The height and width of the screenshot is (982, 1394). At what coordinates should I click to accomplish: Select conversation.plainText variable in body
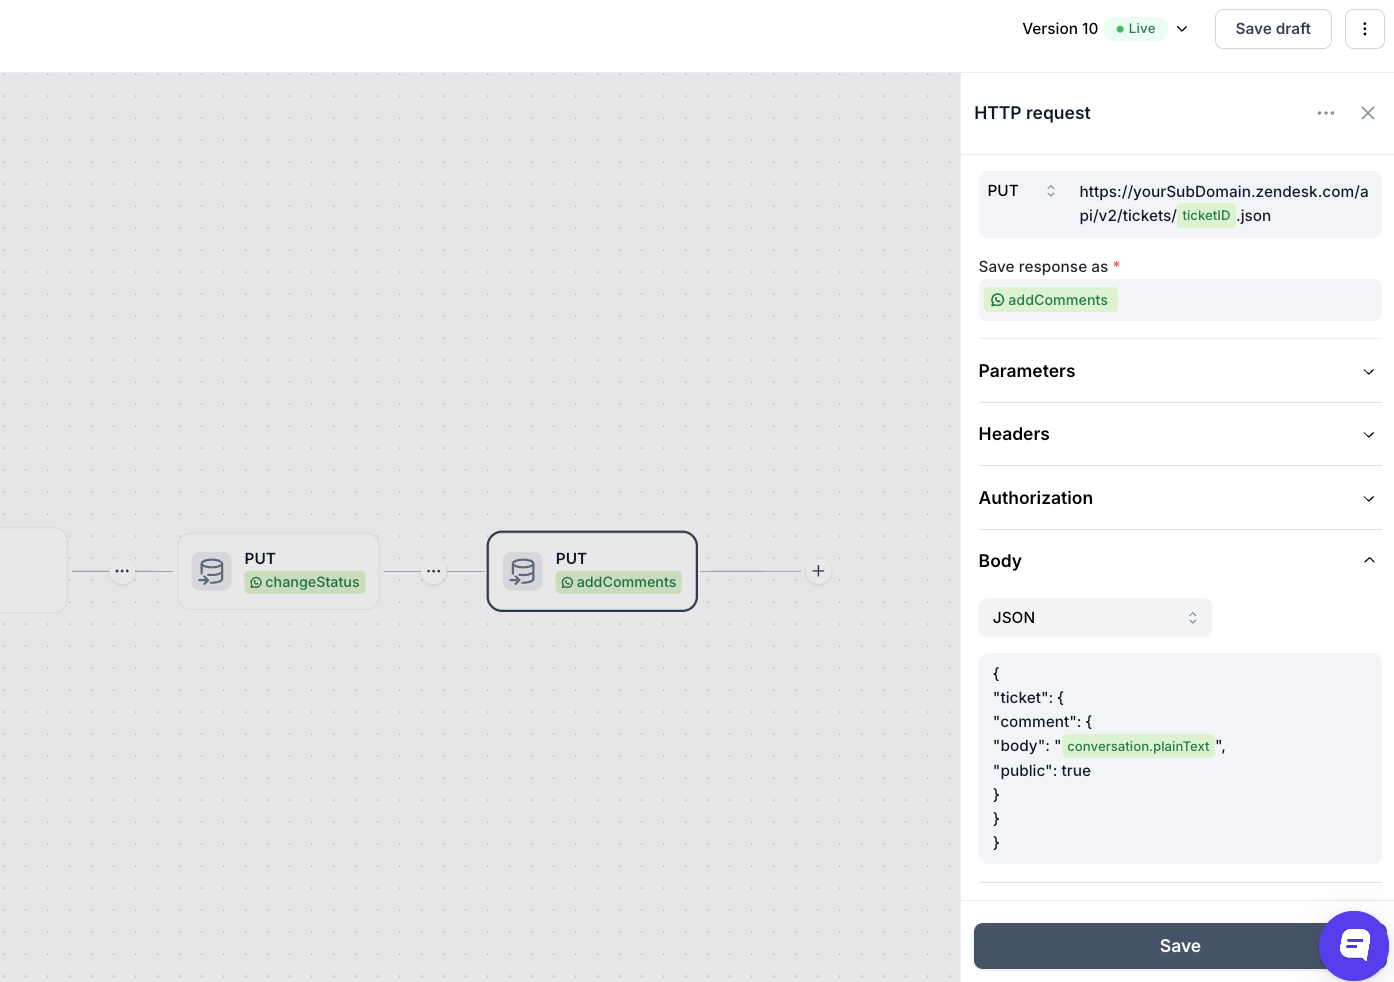pos(1138,746)
